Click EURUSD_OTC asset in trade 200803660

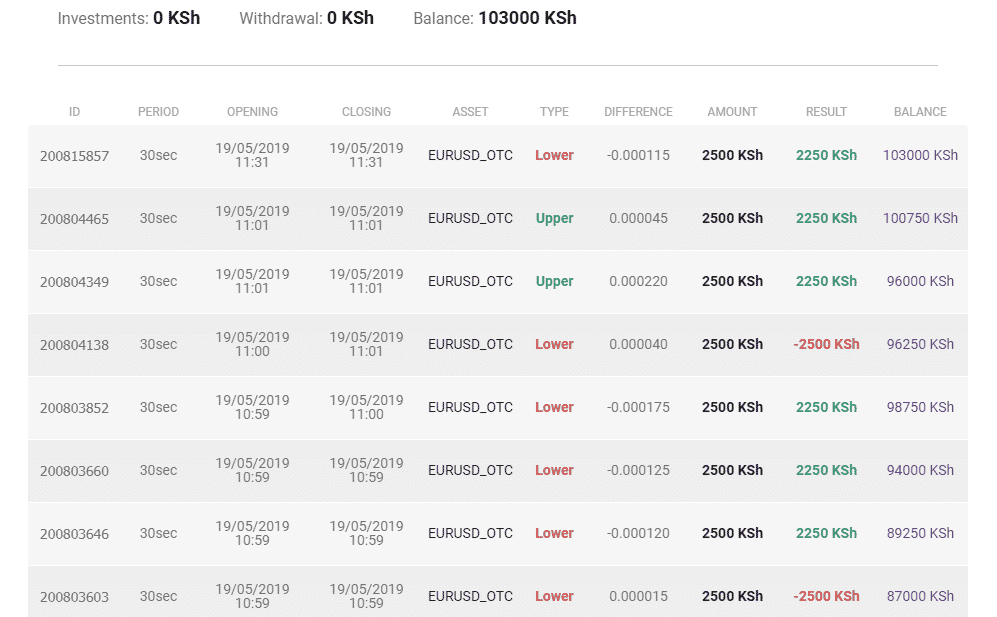click(x=471, y=470)
